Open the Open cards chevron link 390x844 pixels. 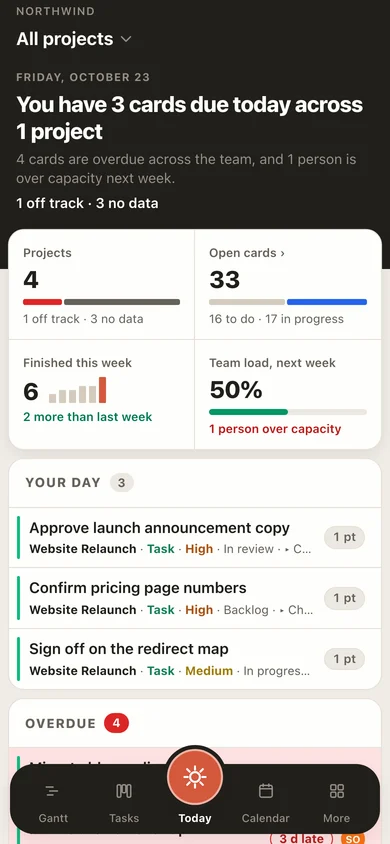click(282, 253)
